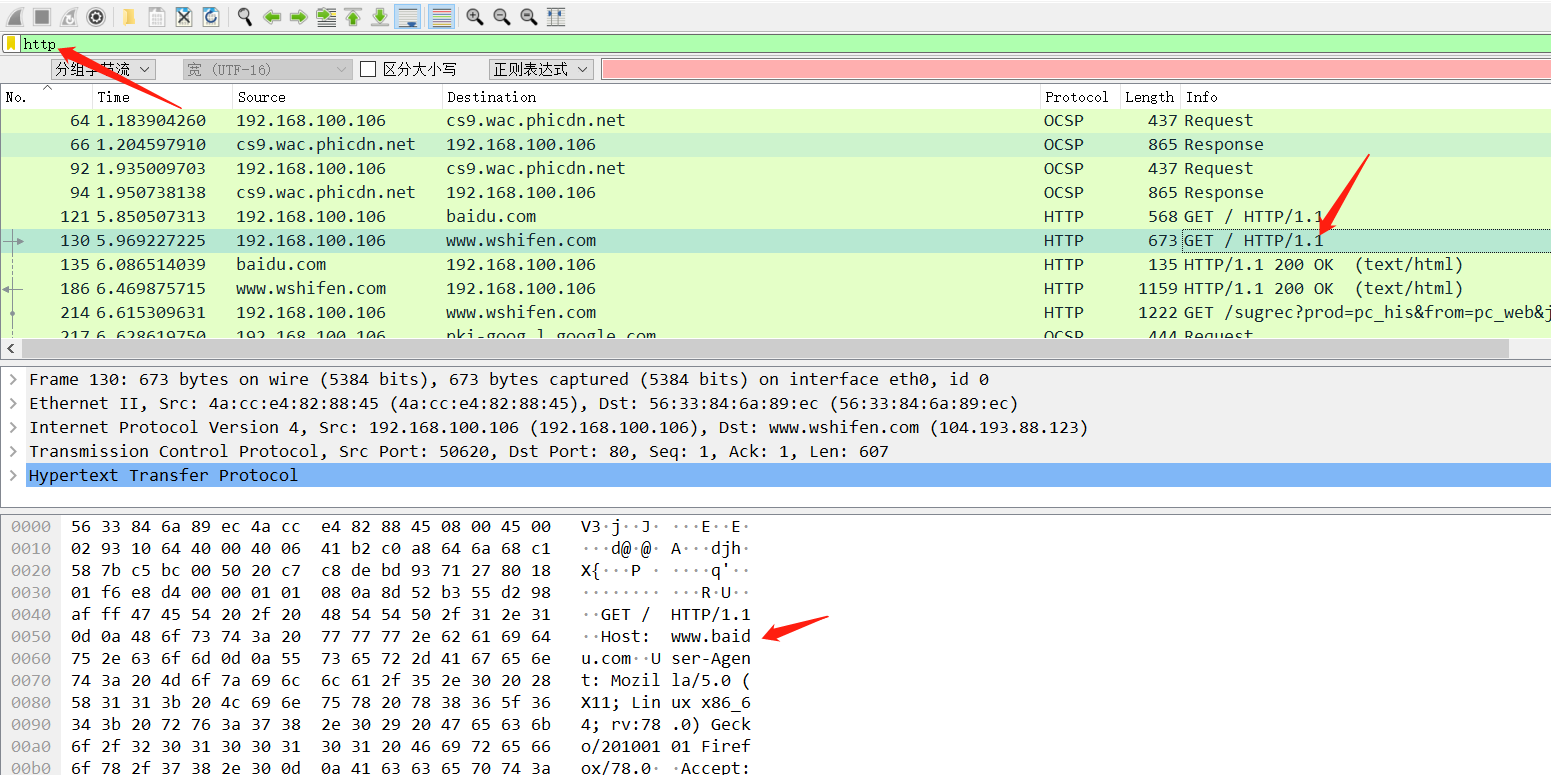Select packet 66 OCSP Response row

[x=775, y=144]
